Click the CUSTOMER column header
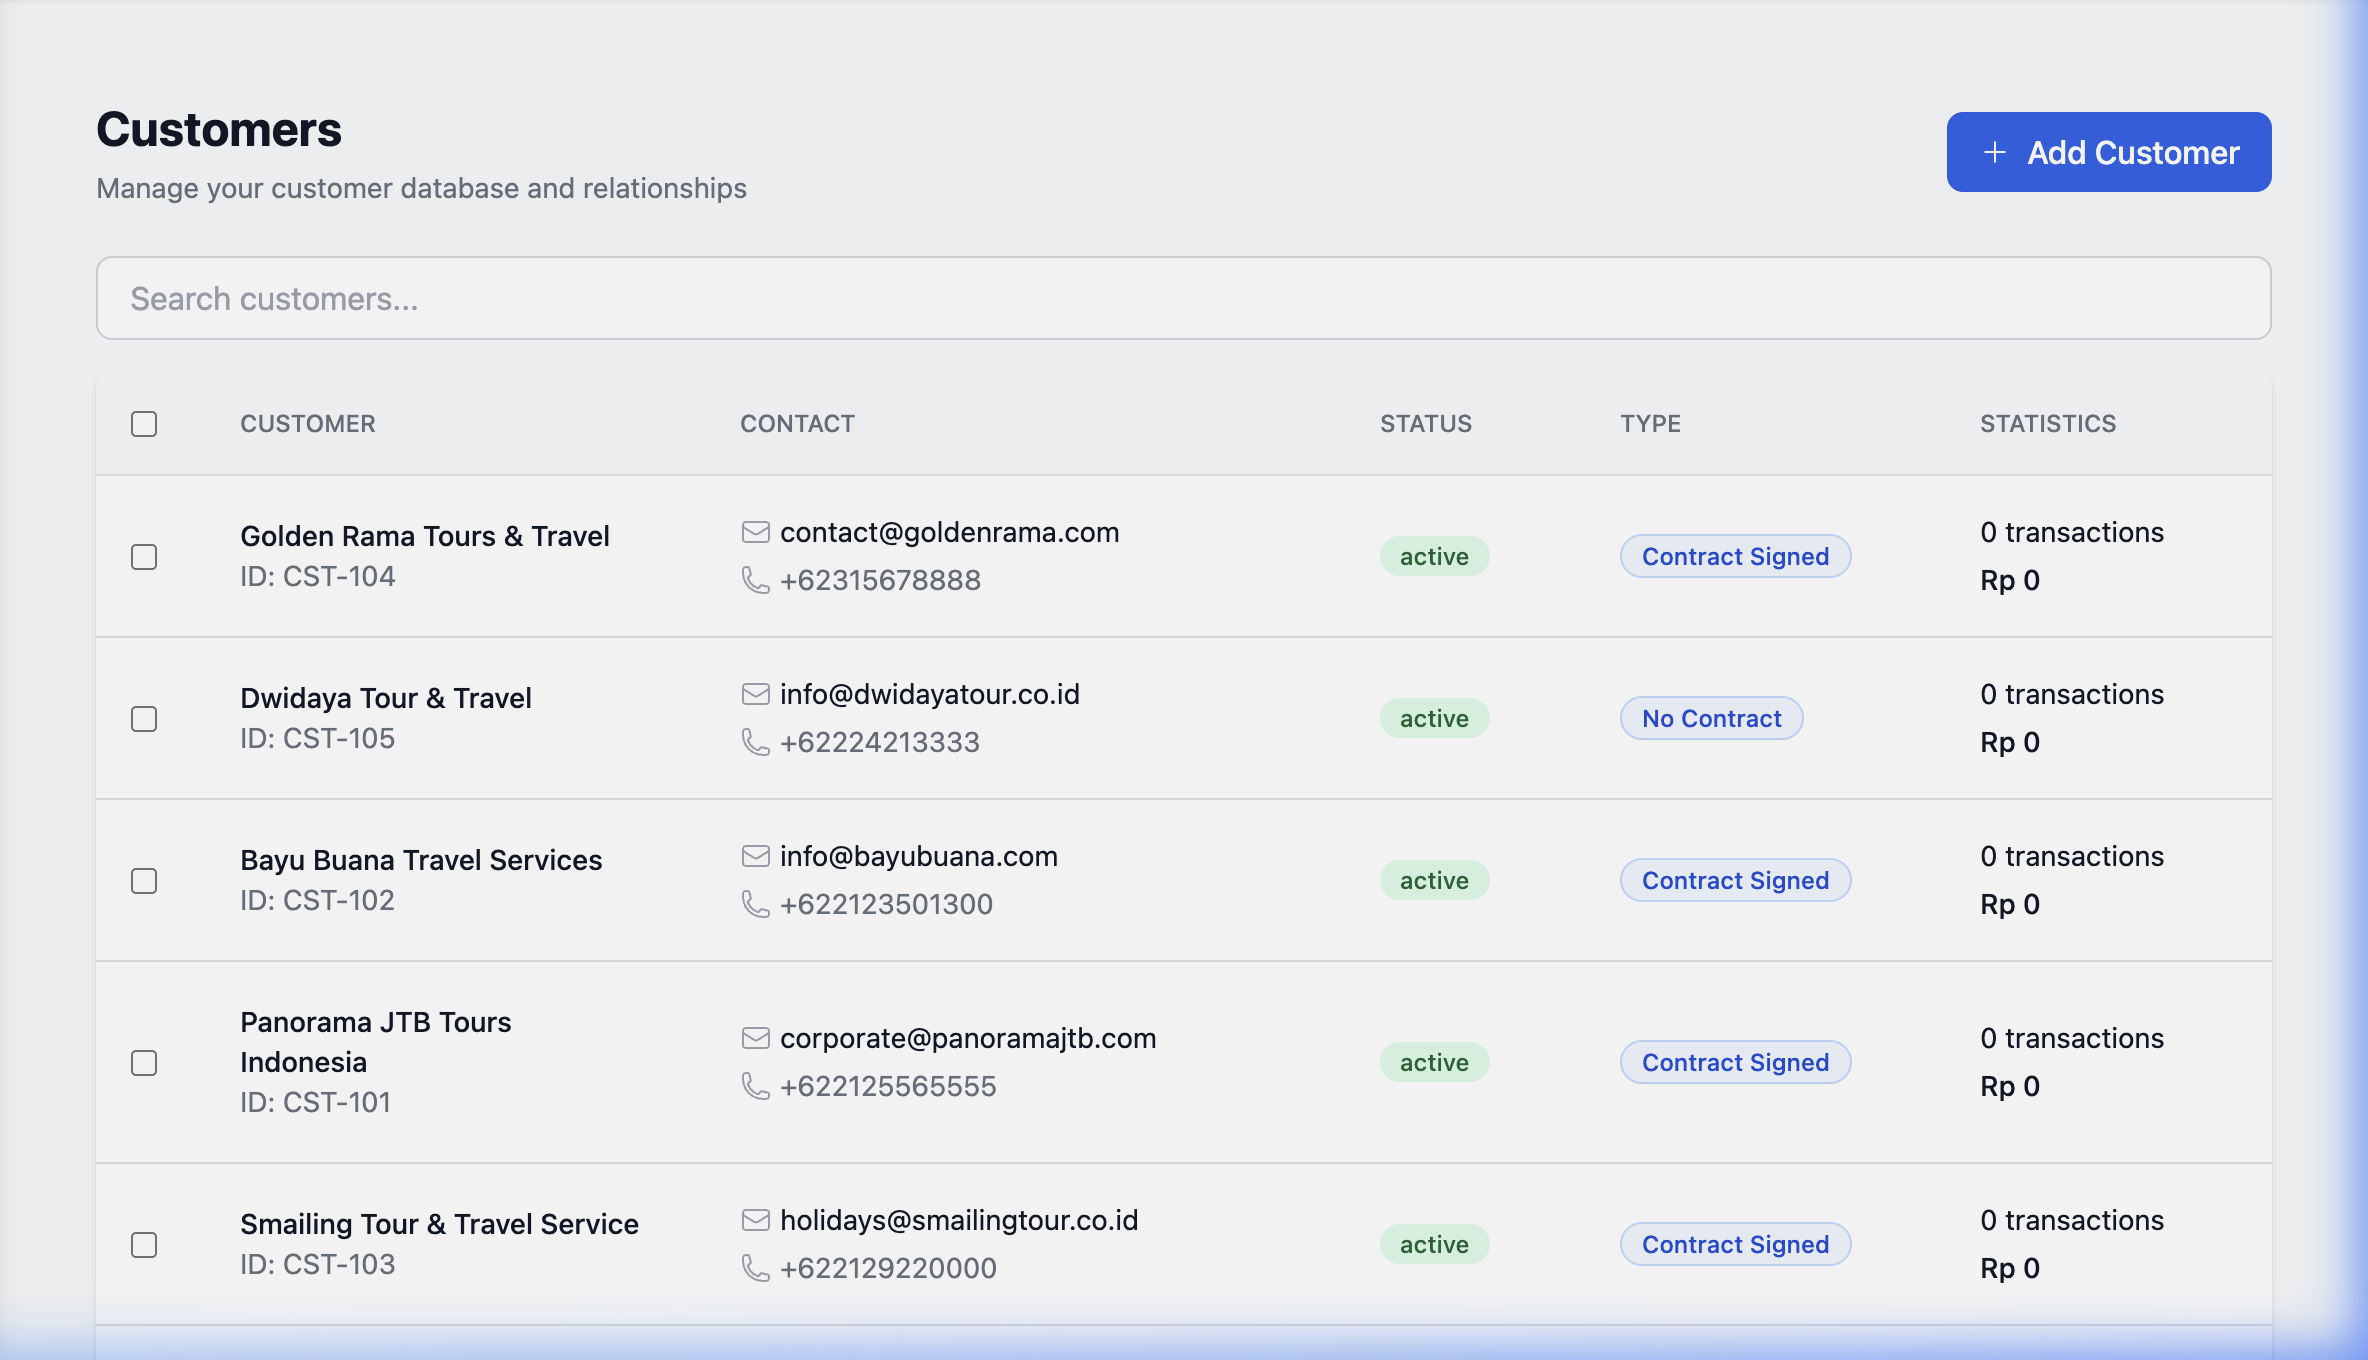This screenshot has height=1360, width=2368. [308, 424]
